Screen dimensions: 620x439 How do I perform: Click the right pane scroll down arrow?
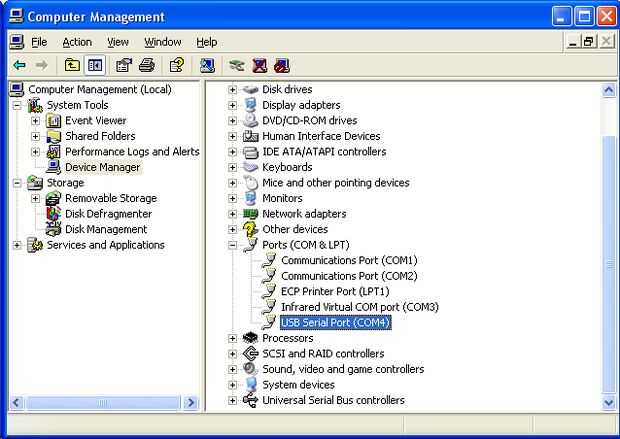609,403
